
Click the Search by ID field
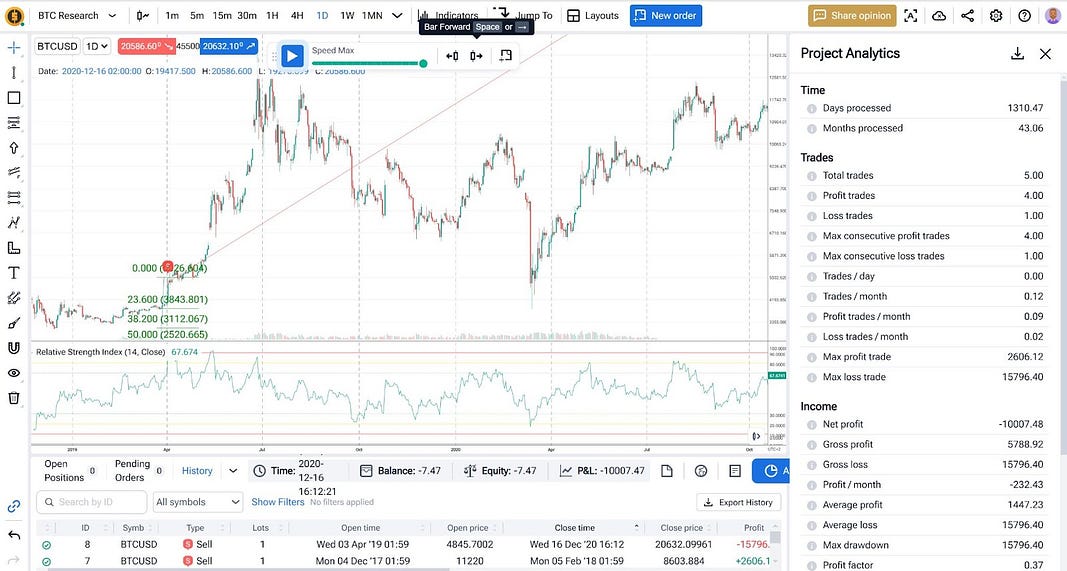(x=92, y=502)
